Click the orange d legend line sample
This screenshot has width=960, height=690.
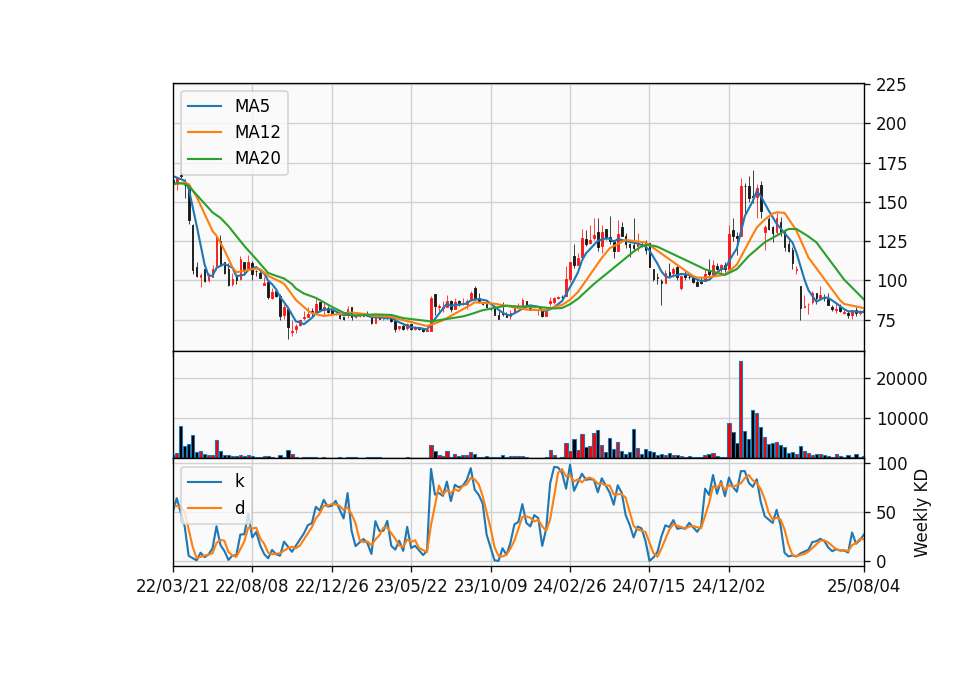[204, 508]
